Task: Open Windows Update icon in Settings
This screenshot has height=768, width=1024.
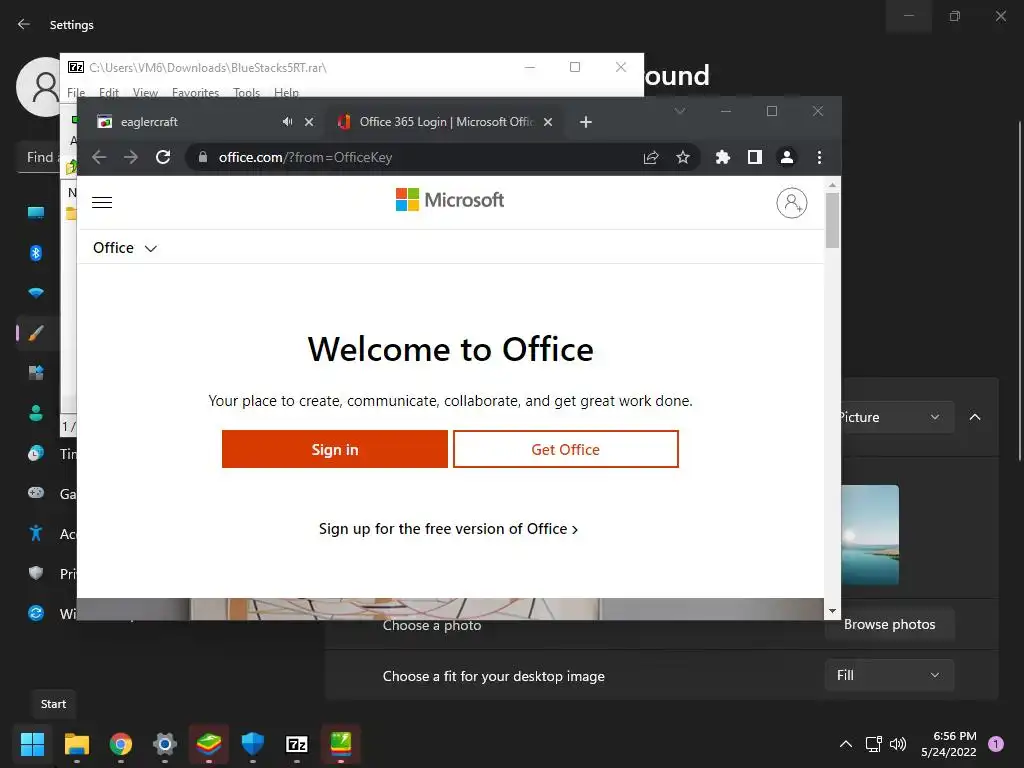Action: tap(36, 613)
